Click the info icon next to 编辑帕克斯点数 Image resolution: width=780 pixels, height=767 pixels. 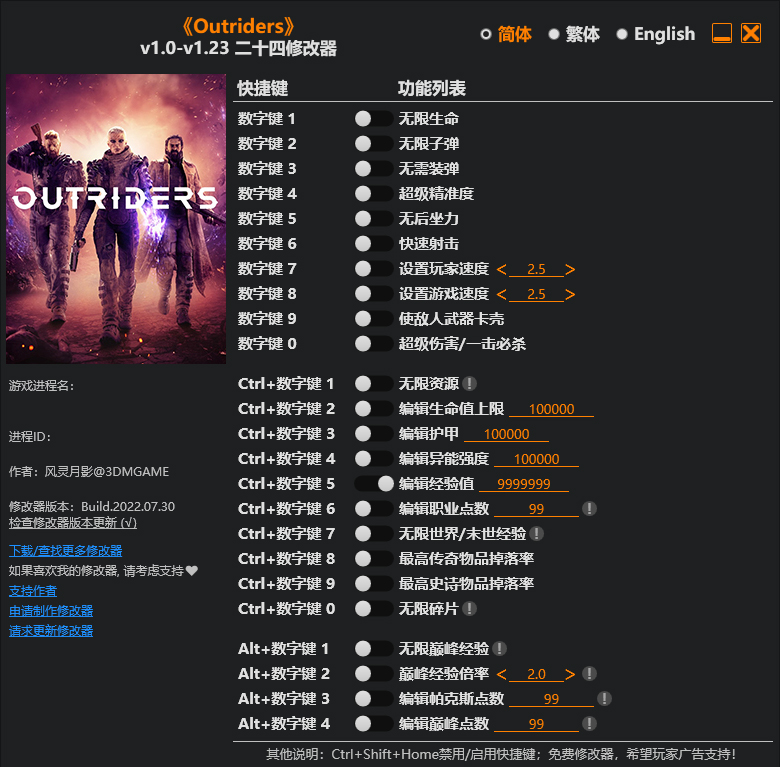(x=604, y=698)
